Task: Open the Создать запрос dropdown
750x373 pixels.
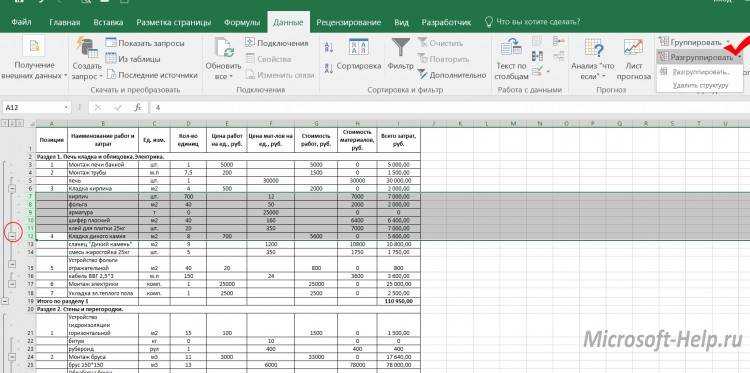Action: (87, 57)
